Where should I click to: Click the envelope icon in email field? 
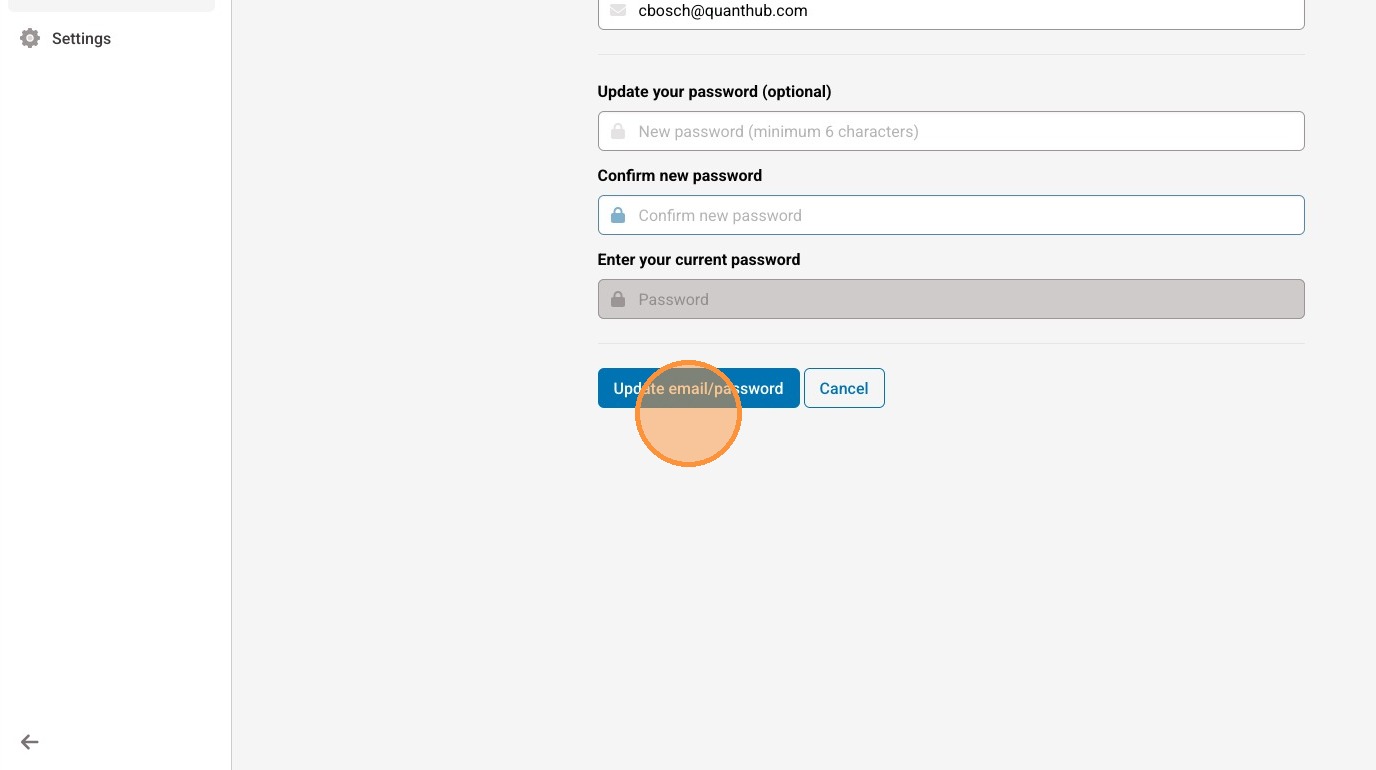coord(618,11)
